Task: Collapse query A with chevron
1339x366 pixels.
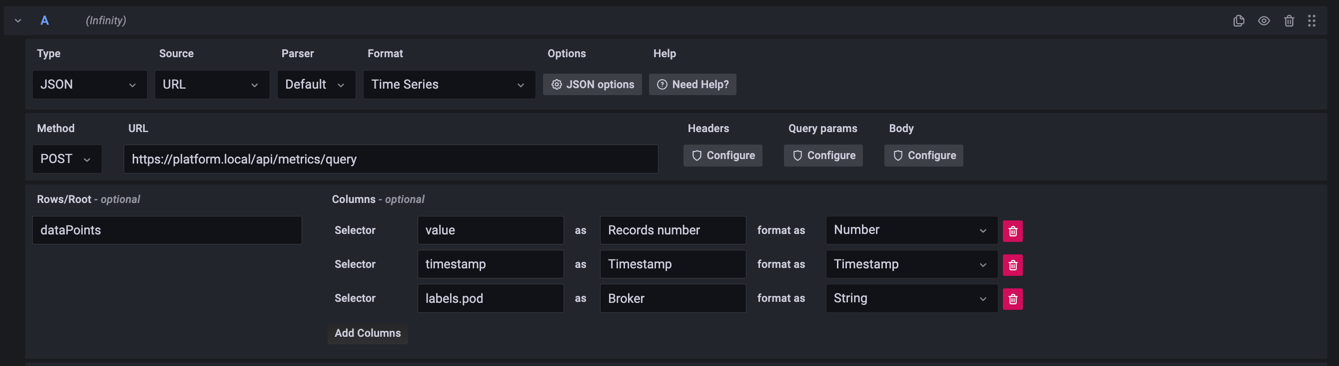Action: coord(18,21)
